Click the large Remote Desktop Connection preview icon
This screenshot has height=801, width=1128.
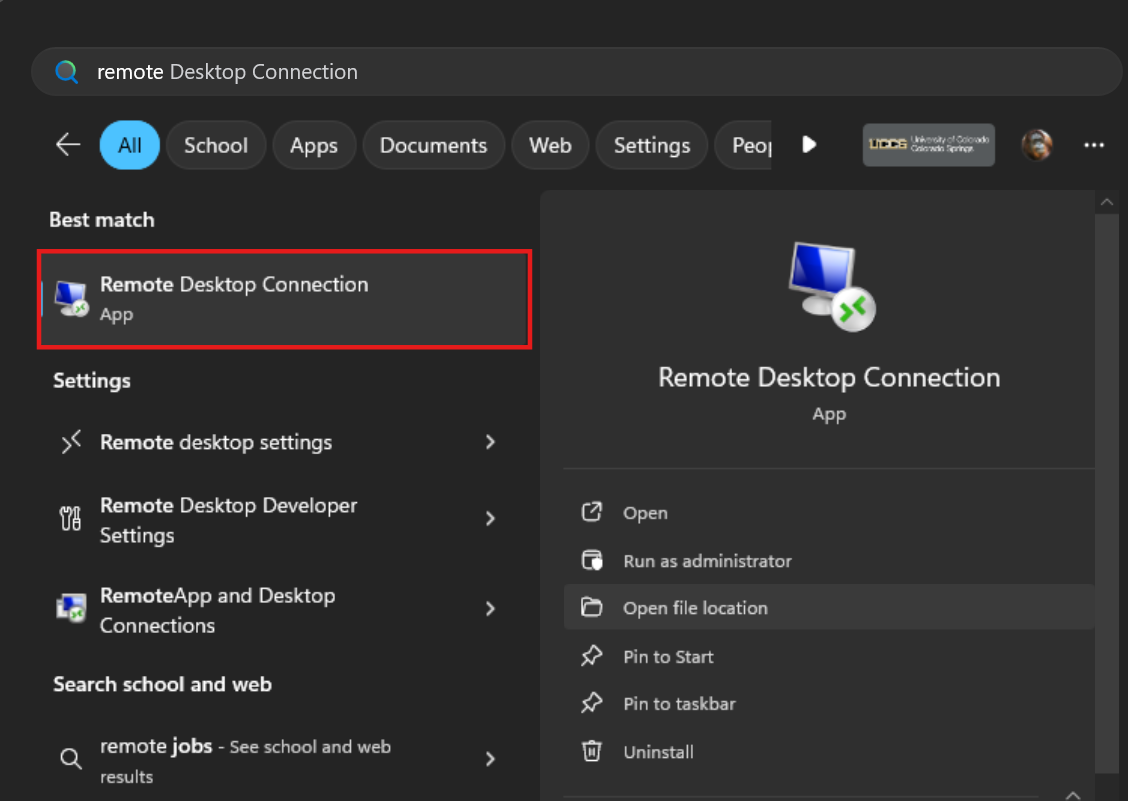[831, 287]
